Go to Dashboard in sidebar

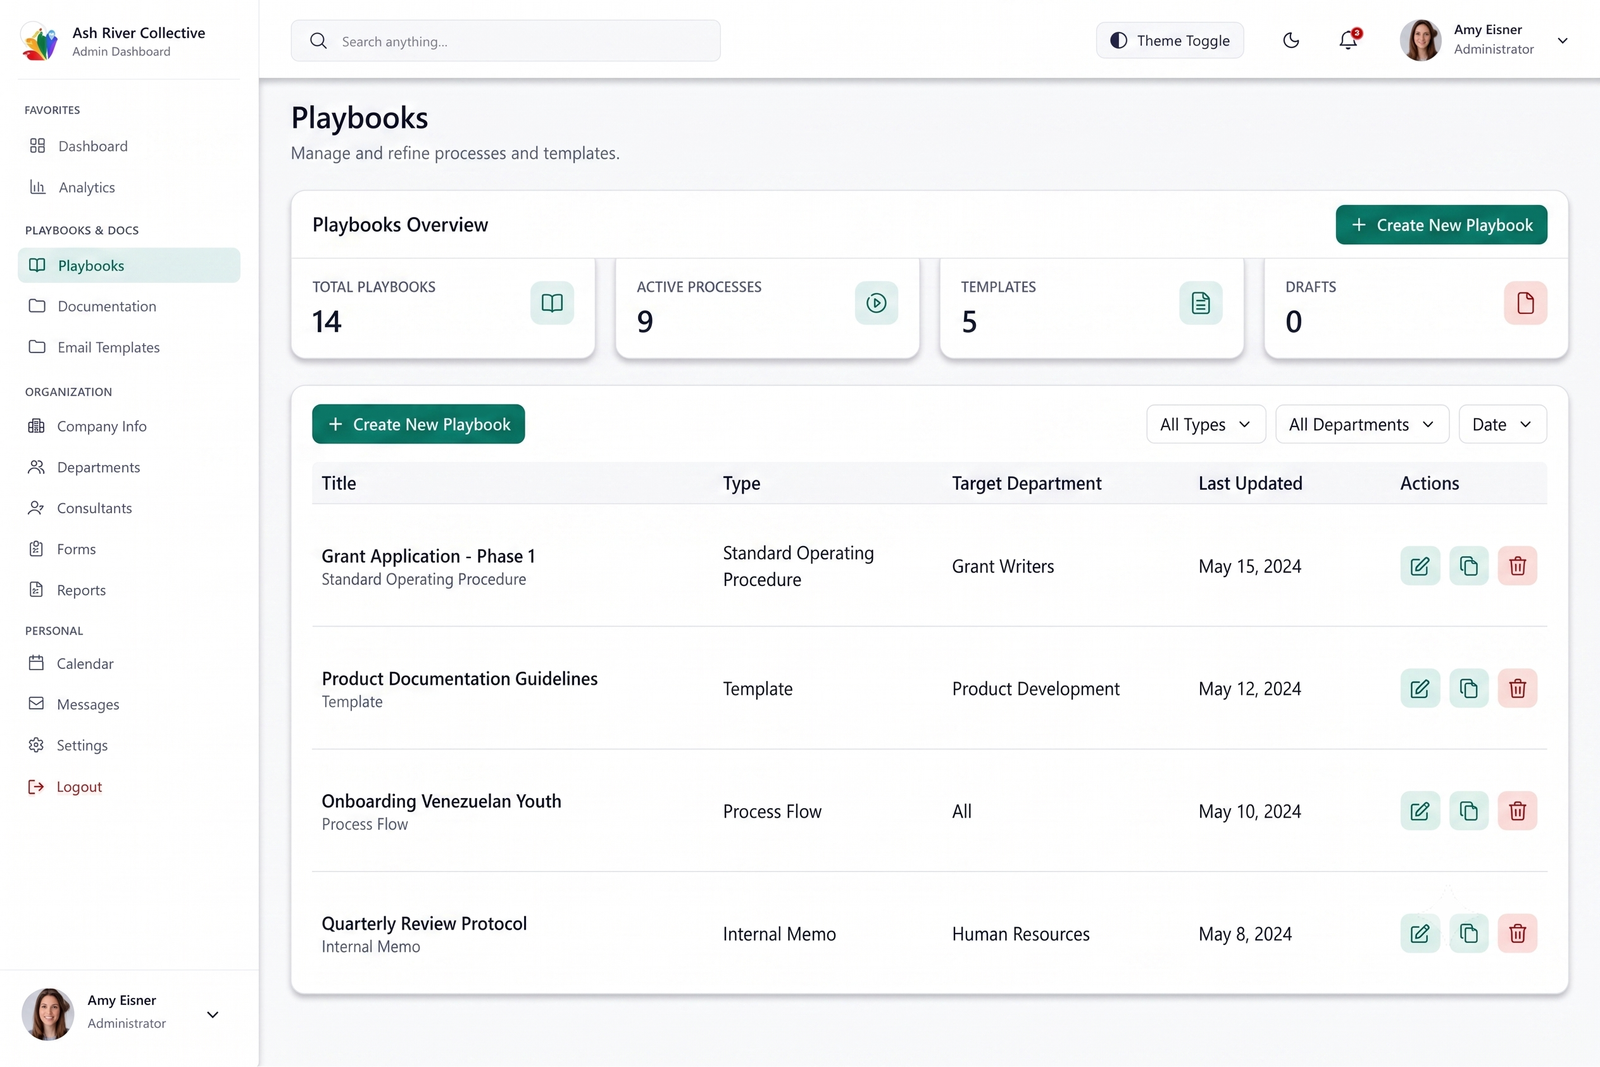[129, 146]
